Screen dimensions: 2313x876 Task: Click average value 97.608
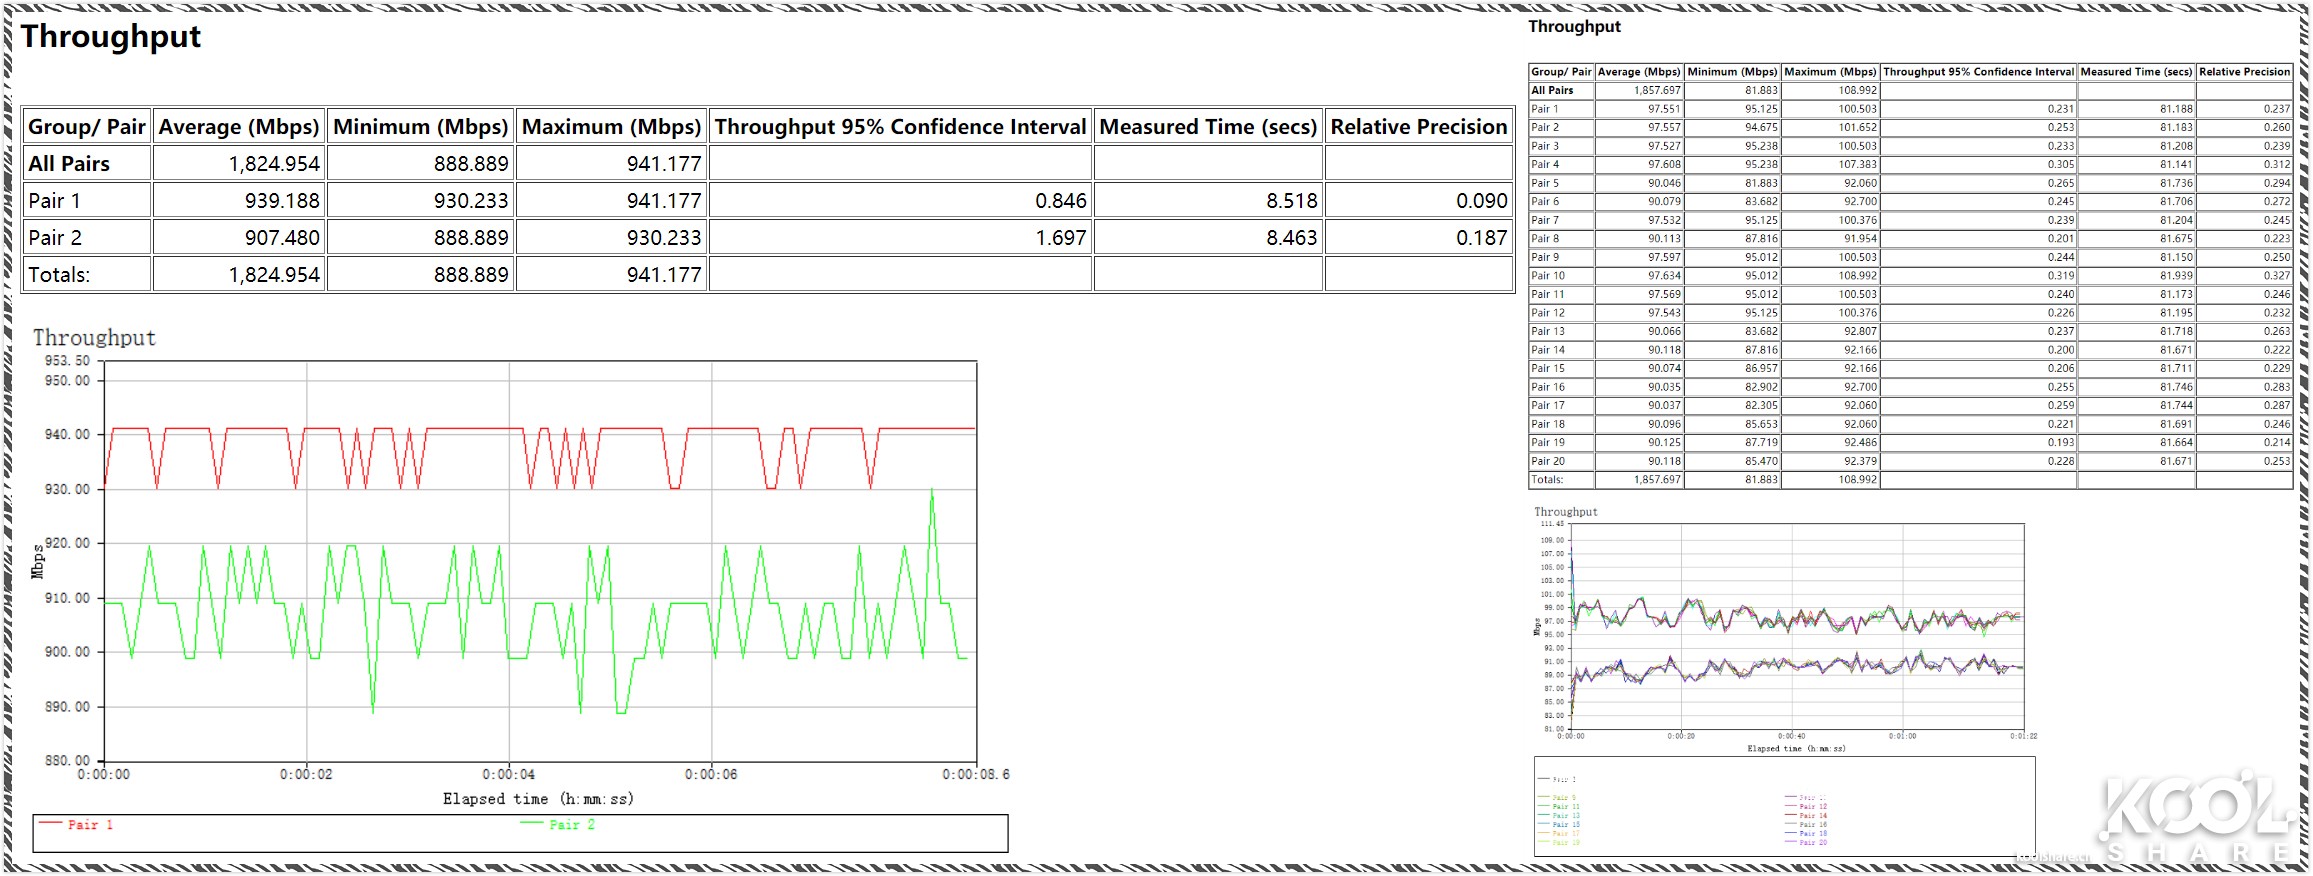pos(1664,165)
